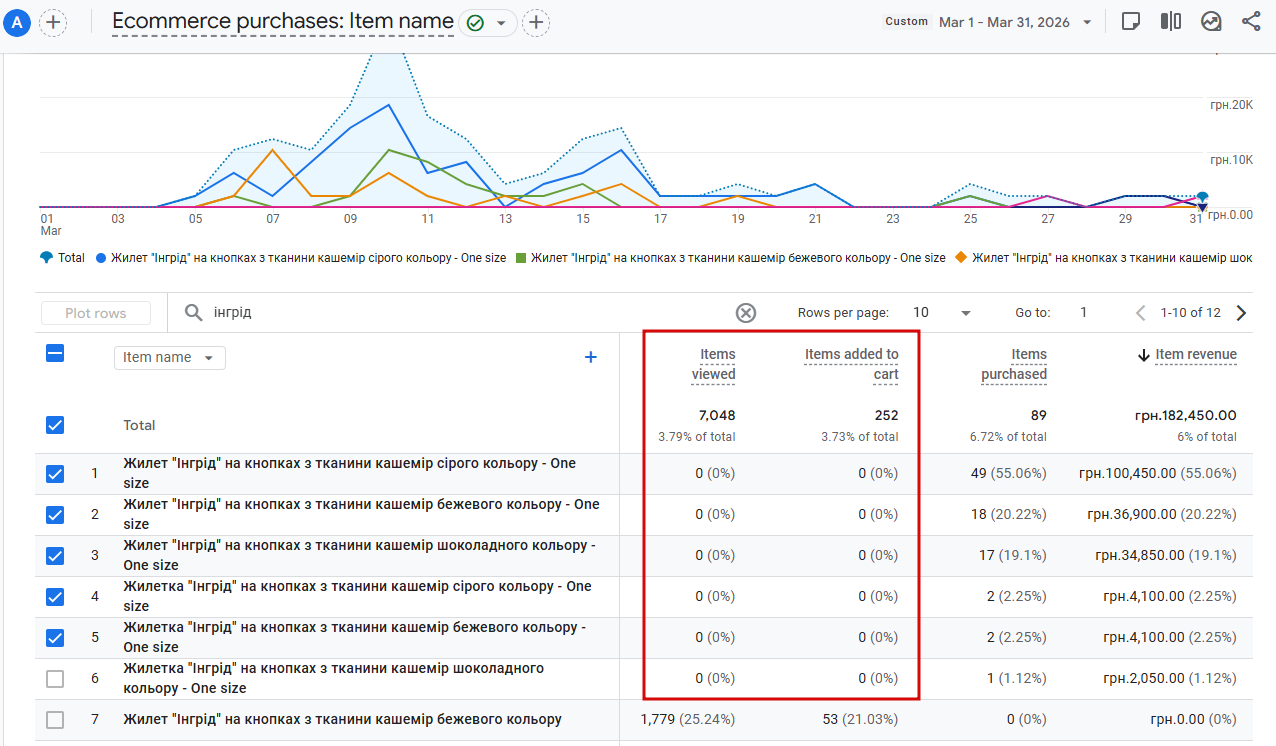Open the Item name dimension dropdown

170,358
